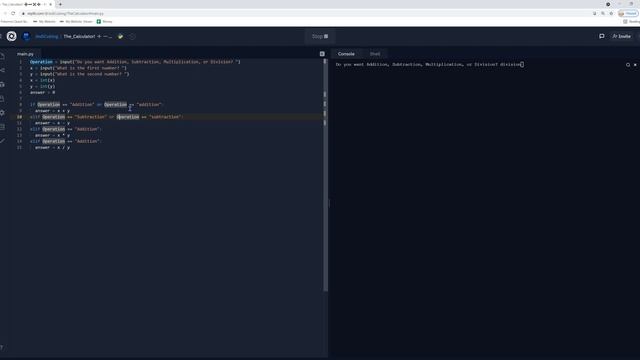640x360 pixels.
Task: Open the repl owner username link
Action: coord(47,36)
